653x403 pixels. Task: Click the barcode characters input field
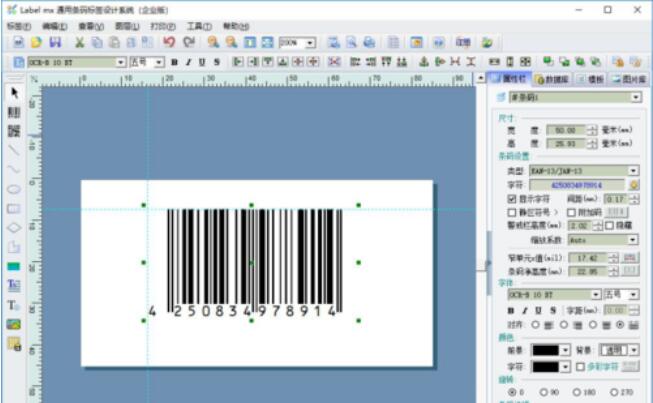tap(577, 185)
